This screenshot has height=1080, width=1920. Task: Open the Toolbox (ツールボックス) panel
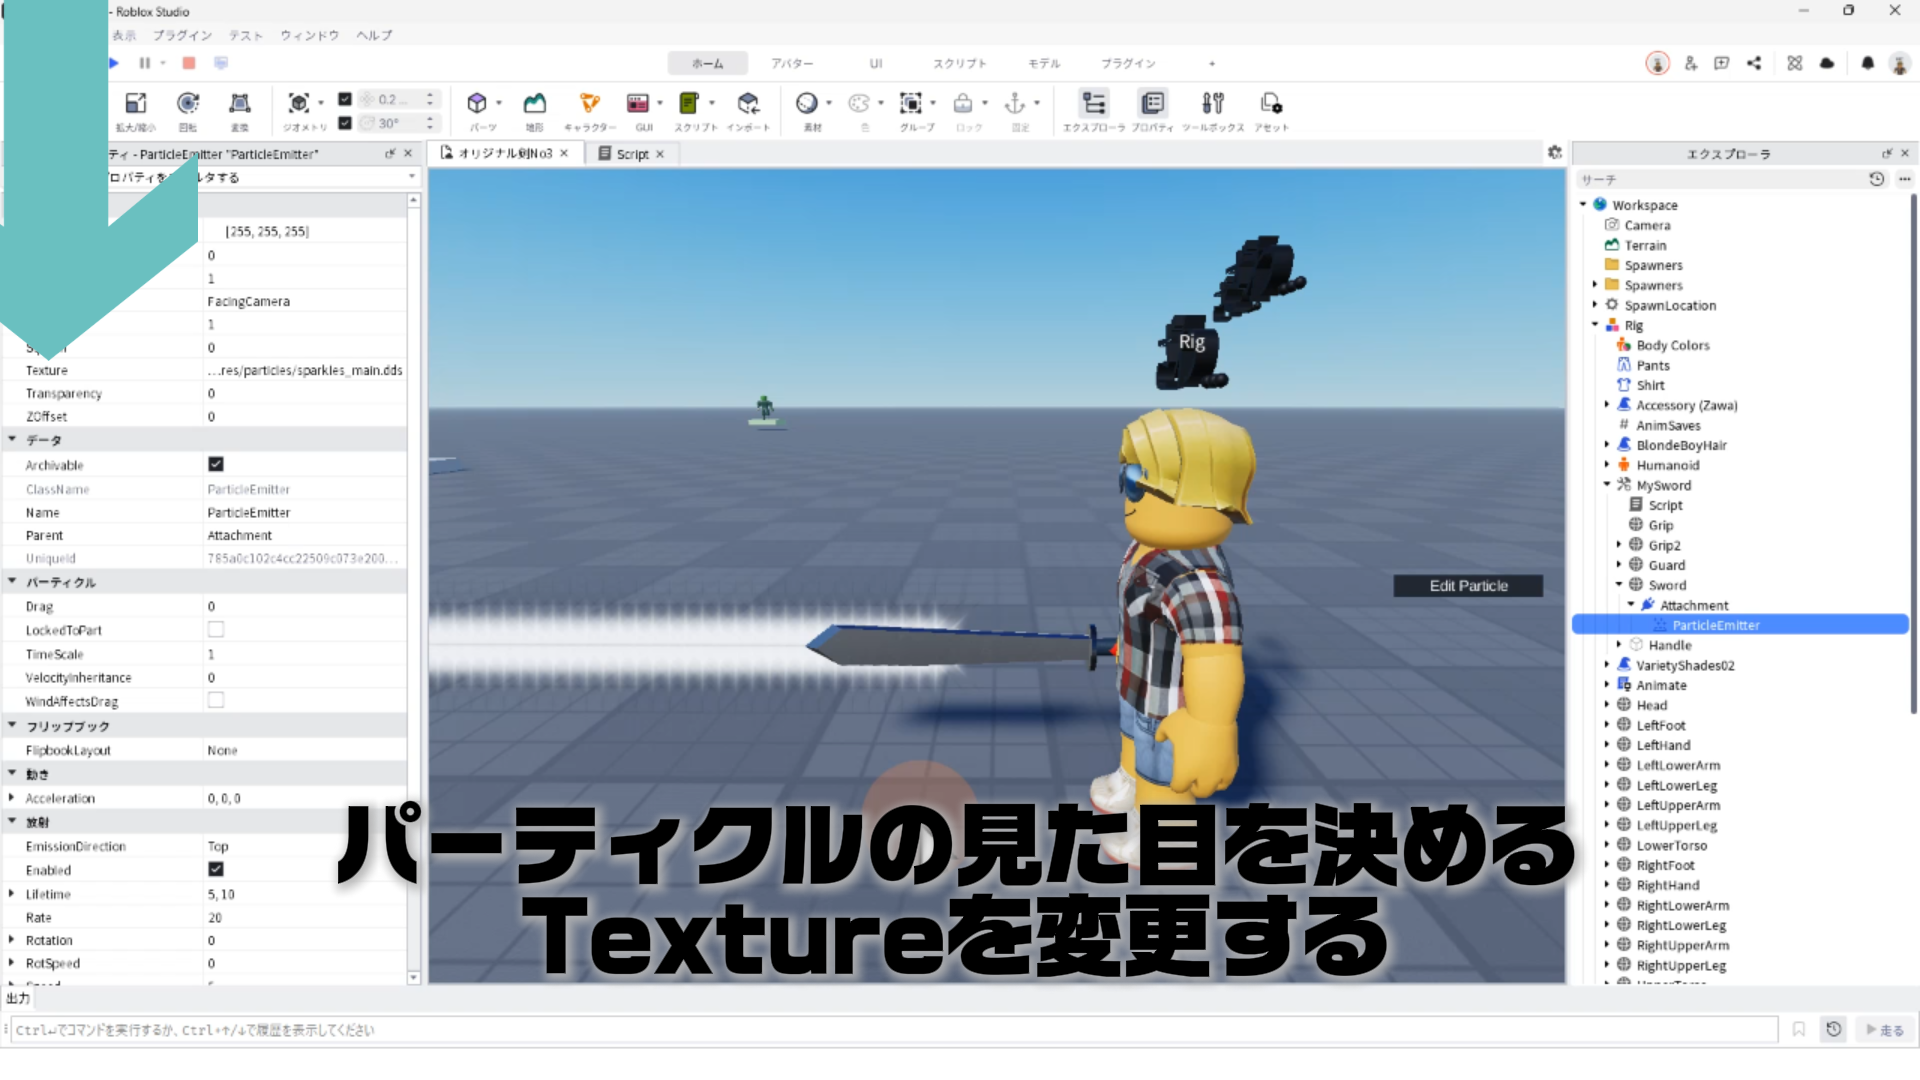pyautogui.click(x=1212, y=105)
